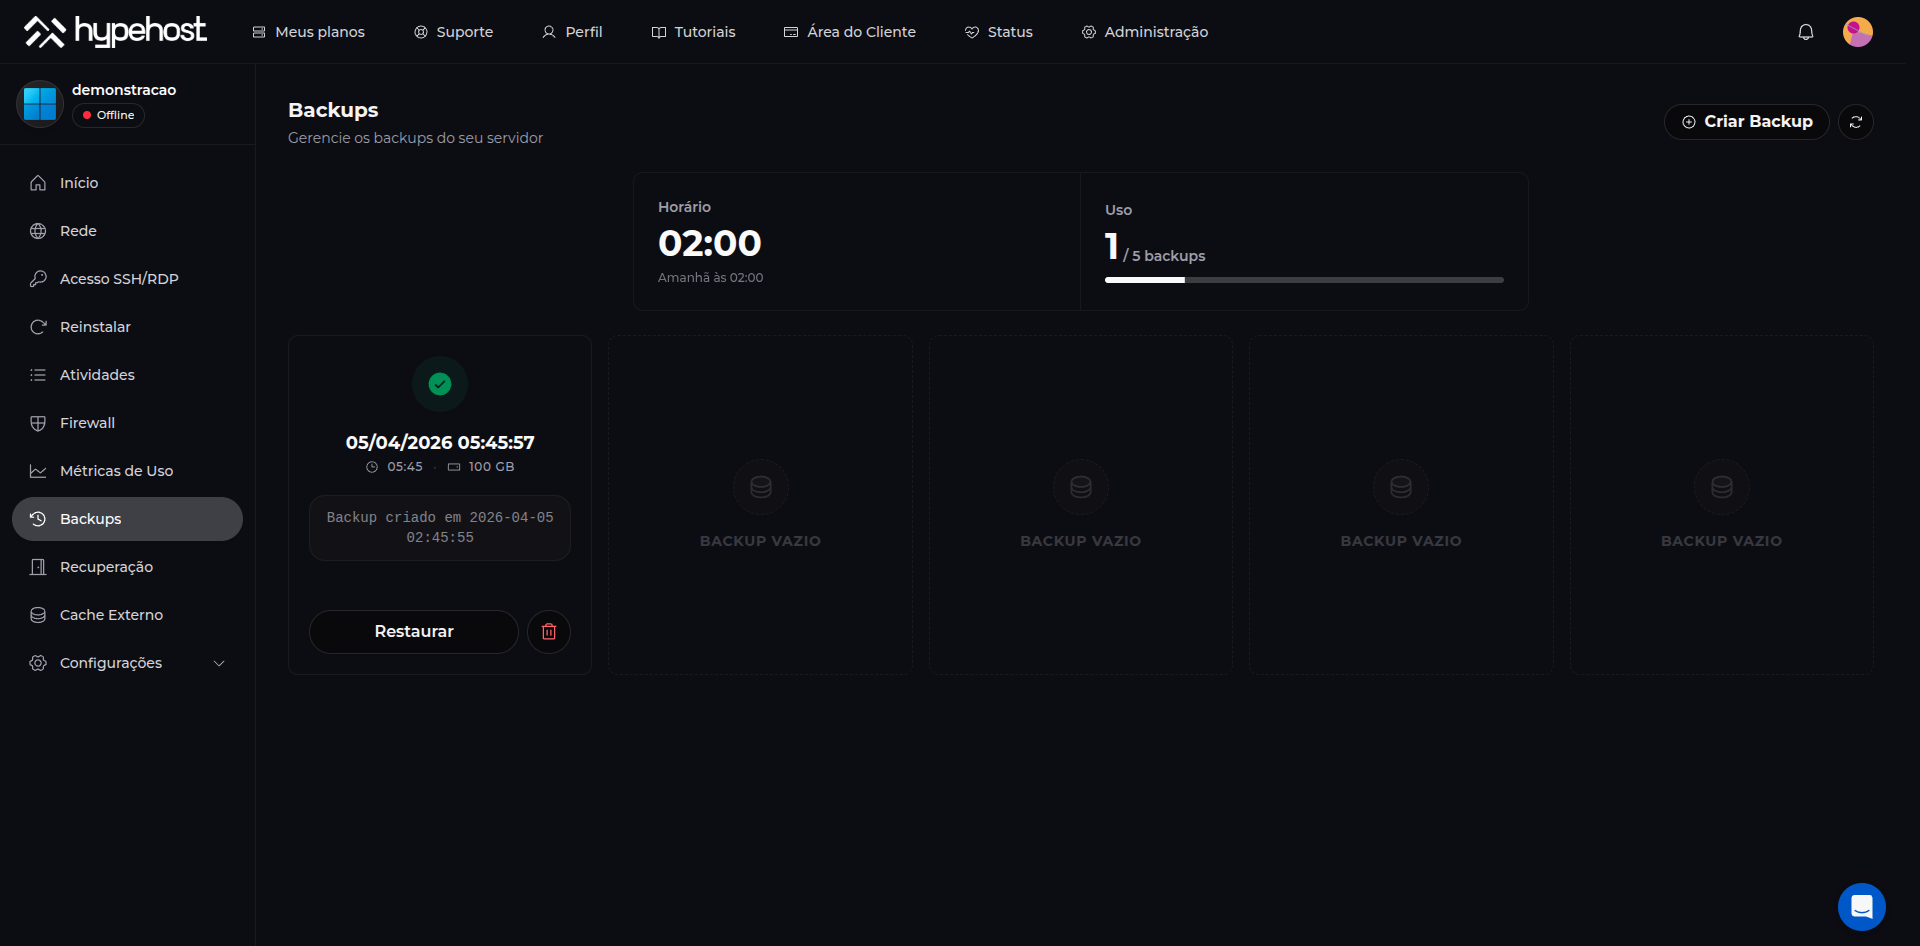Select Acesso SSH/RDP in the sidebar

click(x=127, y=279)
